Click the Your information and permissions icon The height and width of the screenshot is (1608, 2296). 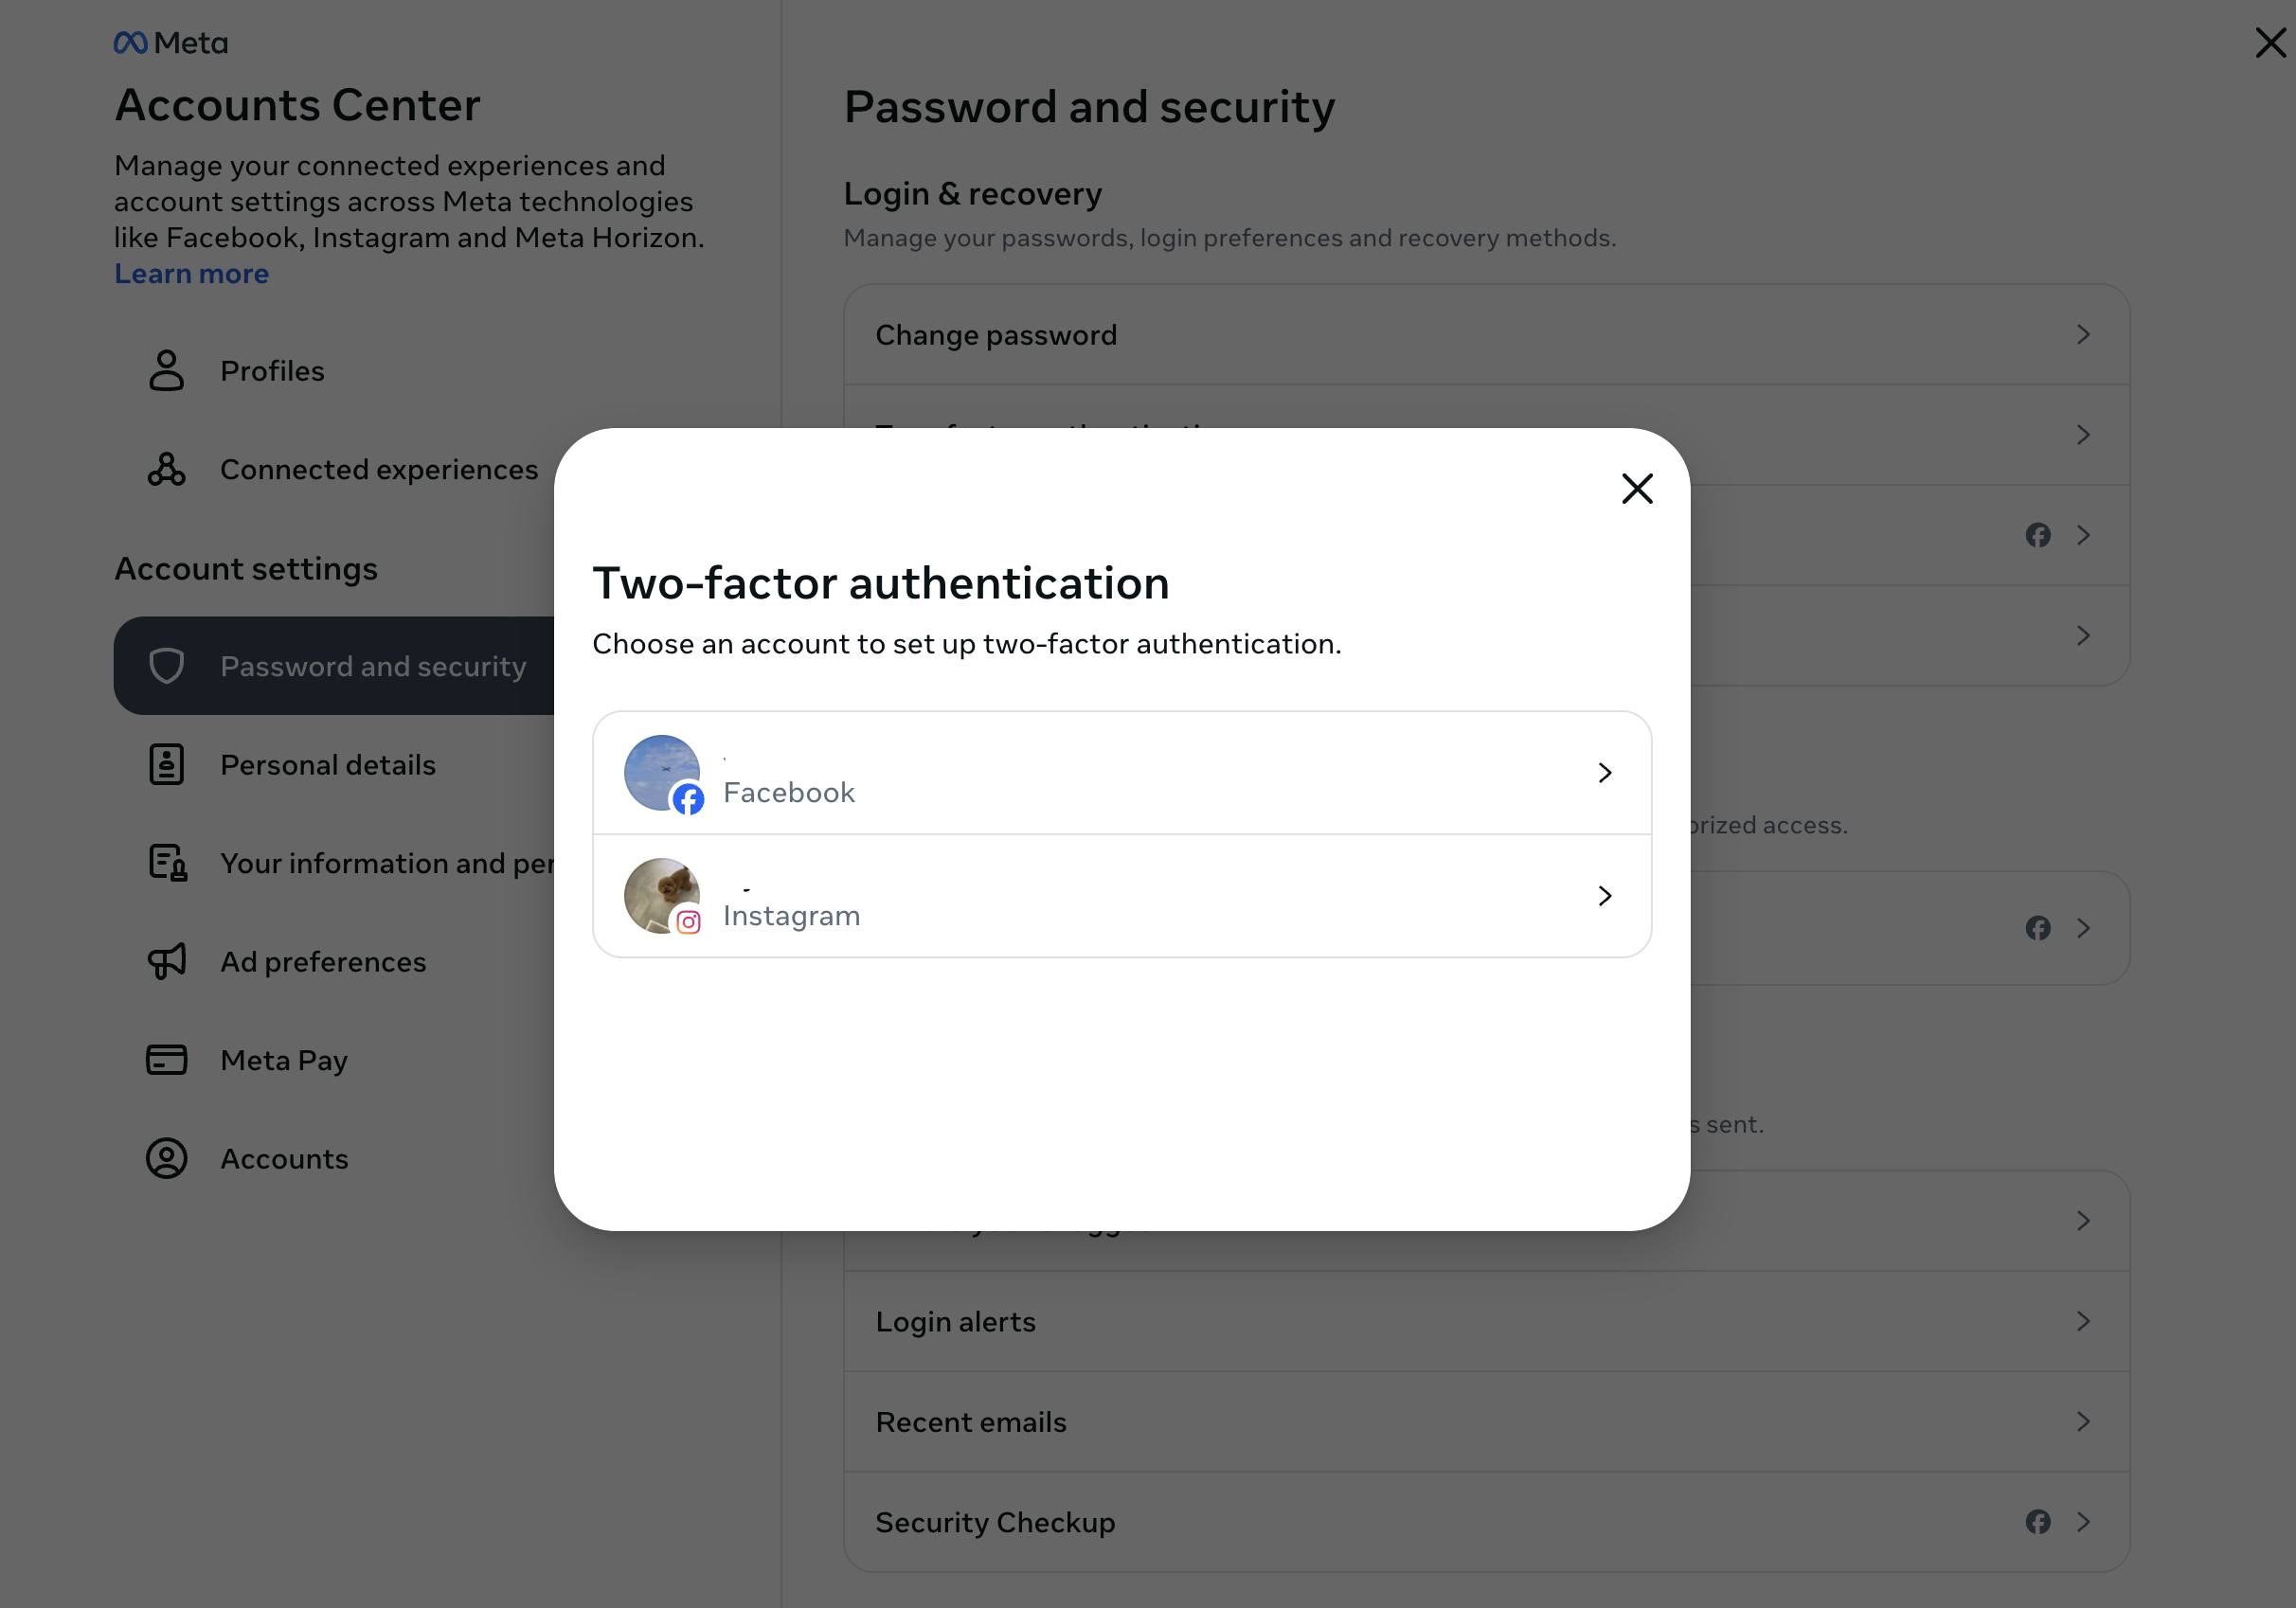click(x=167, y=863)
